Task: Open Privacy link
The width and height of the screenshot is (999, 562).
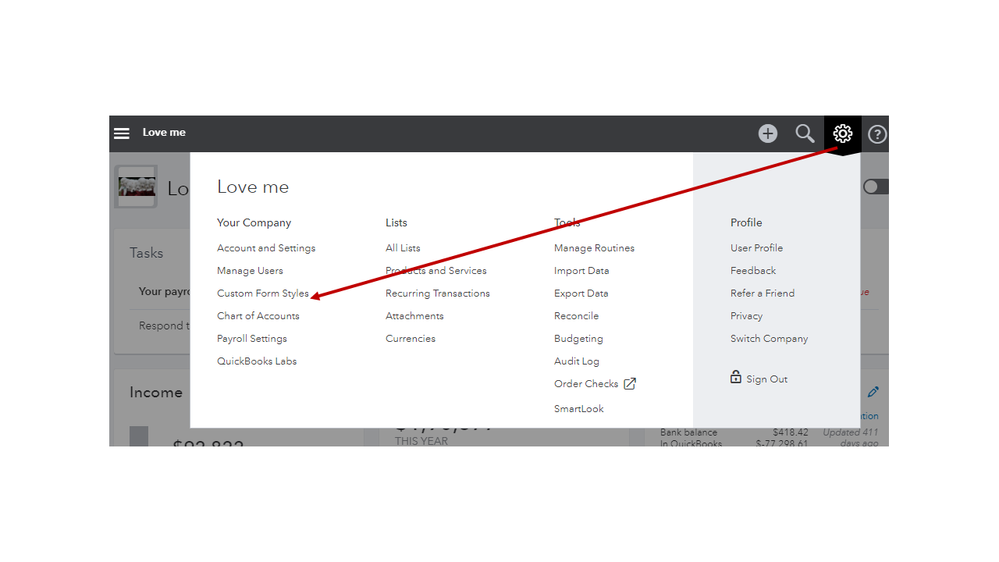Action: (x=746, y=316)
